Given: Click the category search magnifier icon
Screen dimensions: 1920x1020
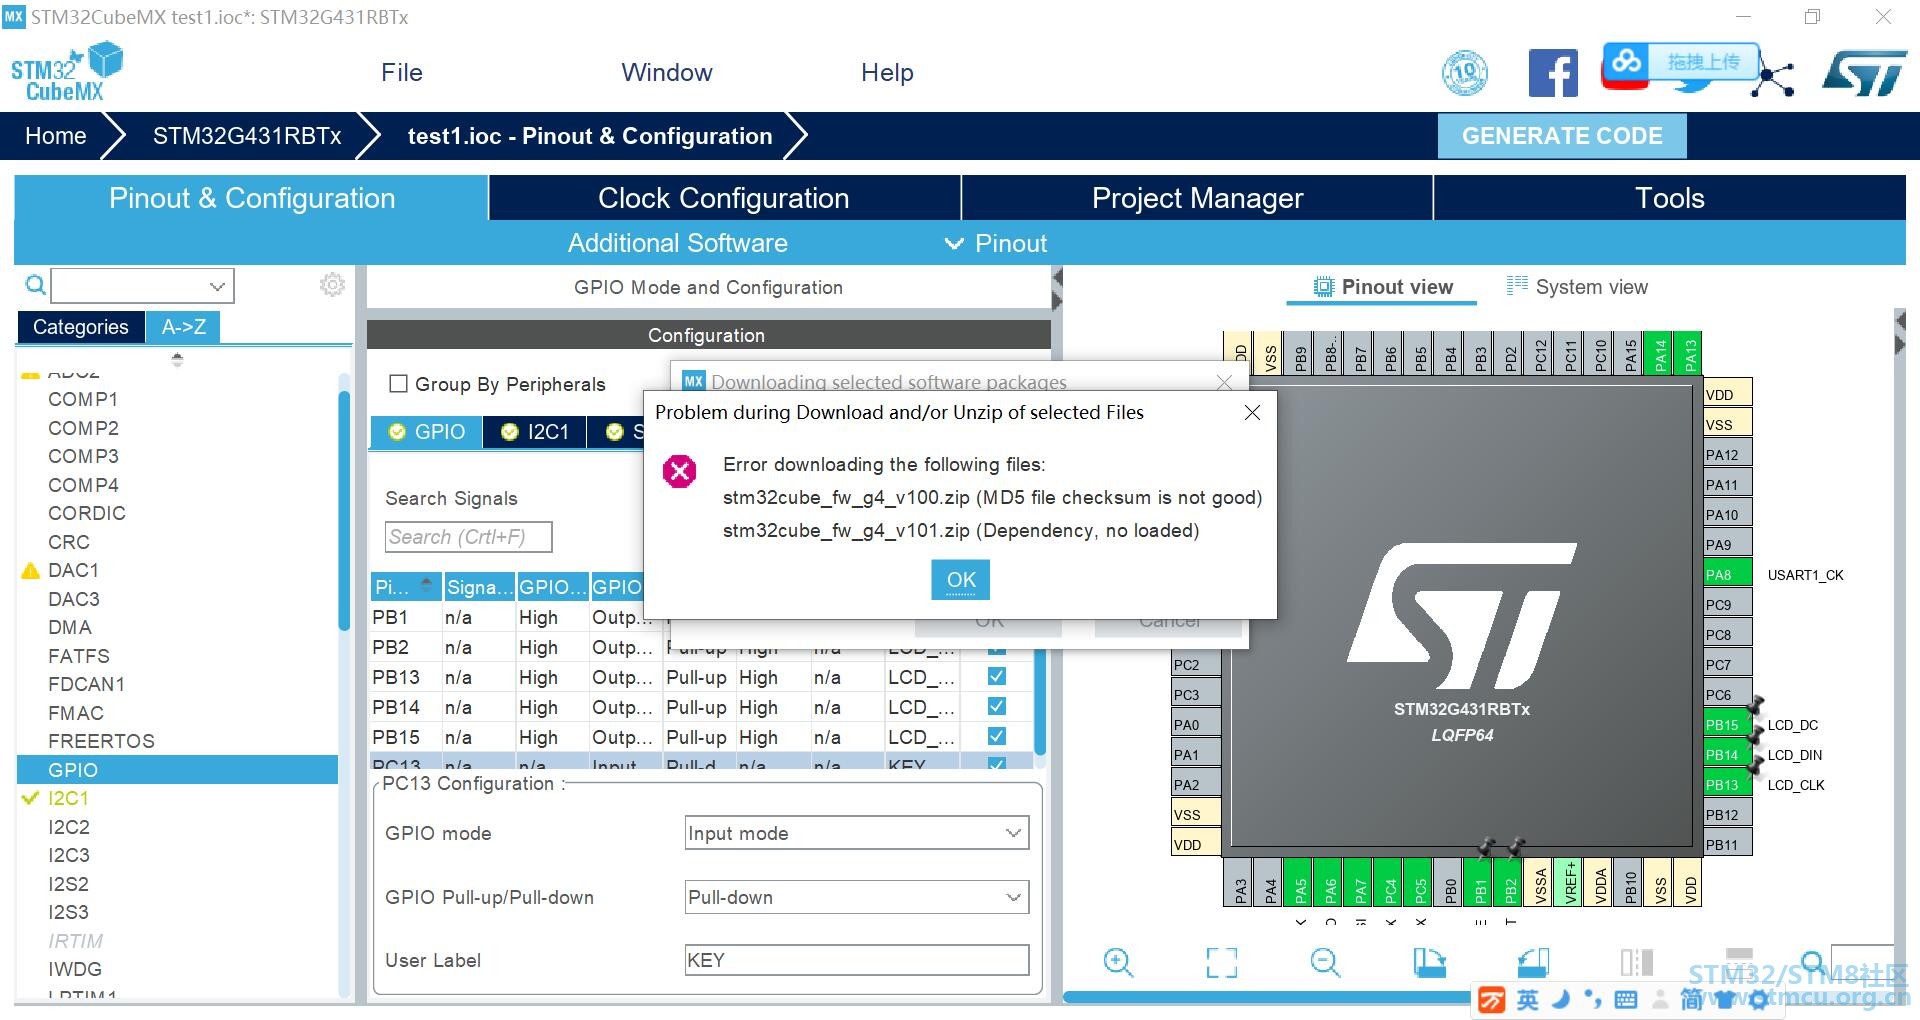Looking at the screenshot, I should tap(35, 286).
